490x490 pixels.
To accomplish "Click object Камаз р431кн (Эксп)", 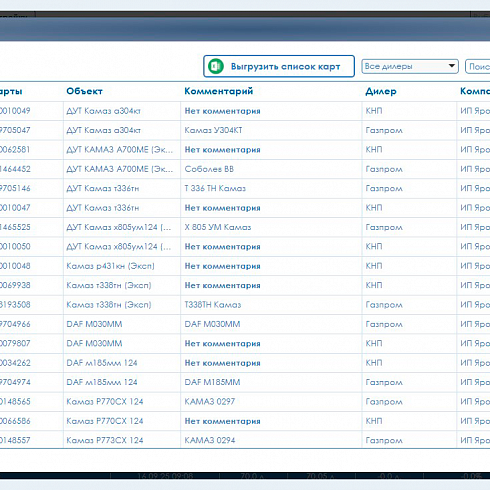I will coord(110,266).
